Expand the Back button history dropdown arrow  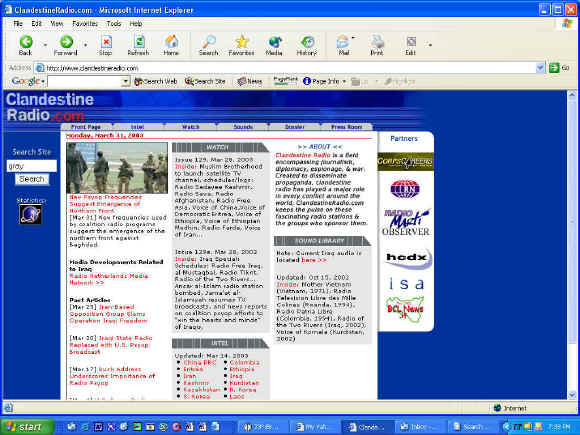click(45, 45)
